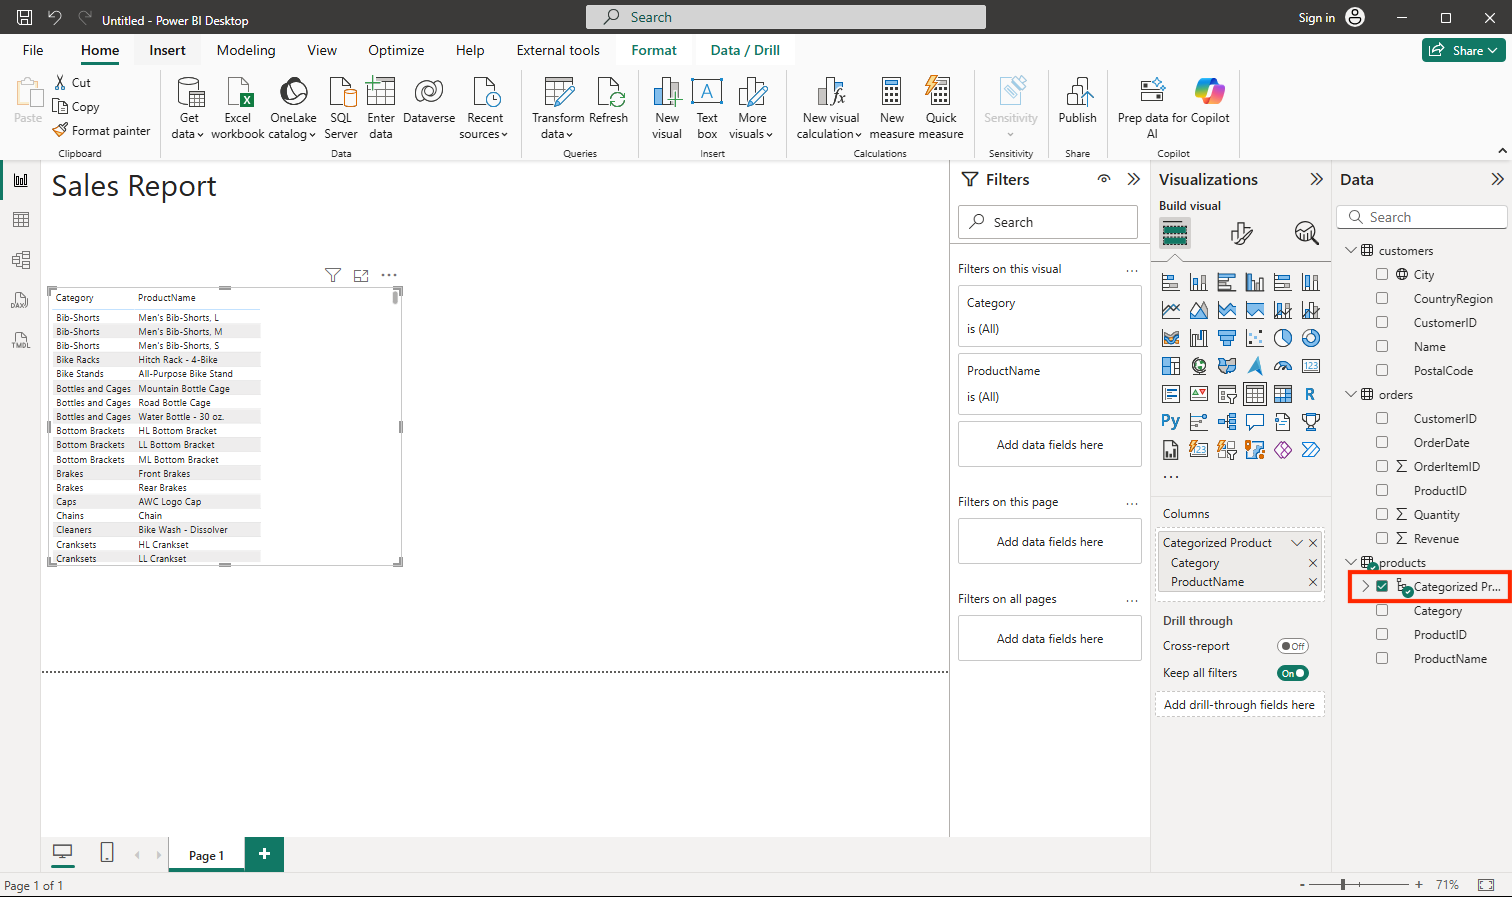Open Recent sources dropdown

[485, 108]
